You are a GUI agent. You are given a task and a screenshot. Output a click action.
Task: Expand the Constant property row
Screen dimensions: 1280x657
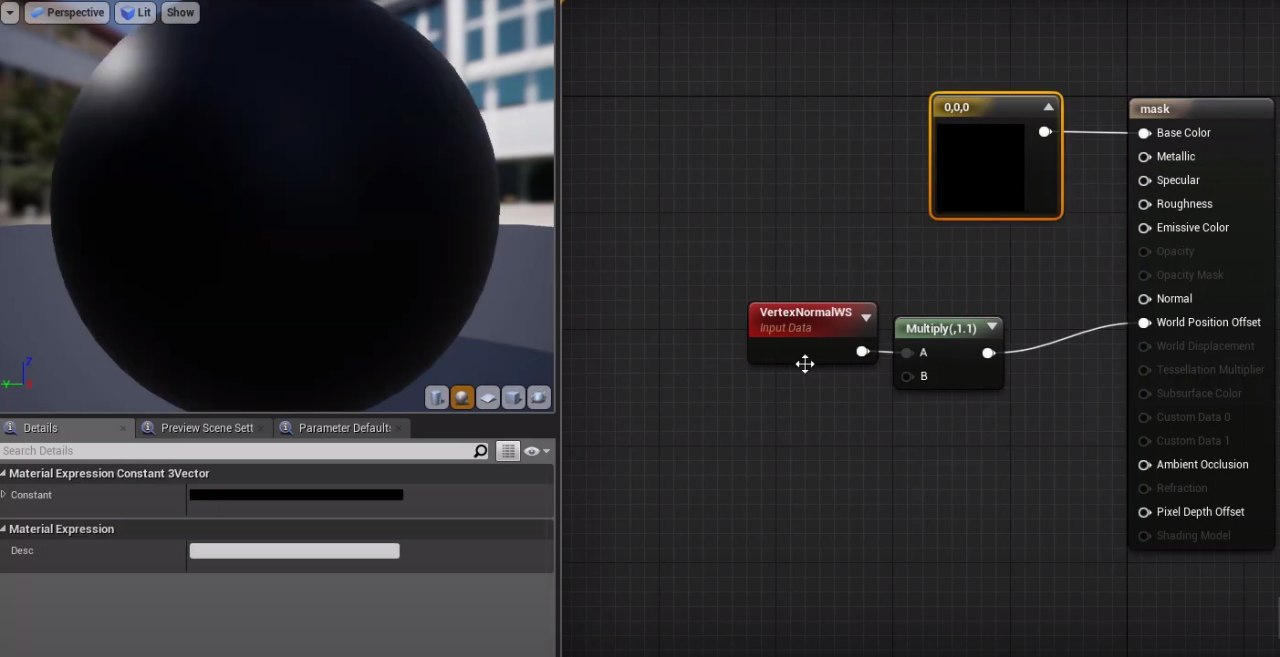tap(4, 495)
